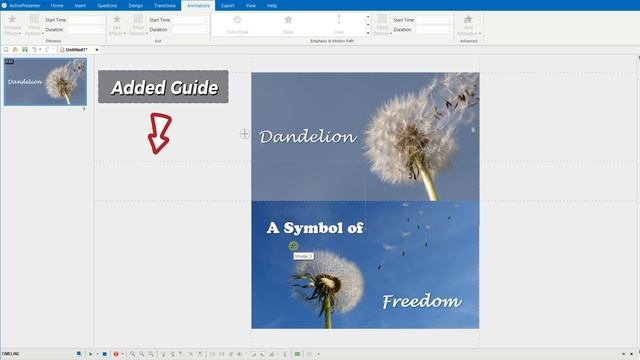Click the Save quick-access icon
This screenshot has width=640, height=360.
(x=25, y=50)
